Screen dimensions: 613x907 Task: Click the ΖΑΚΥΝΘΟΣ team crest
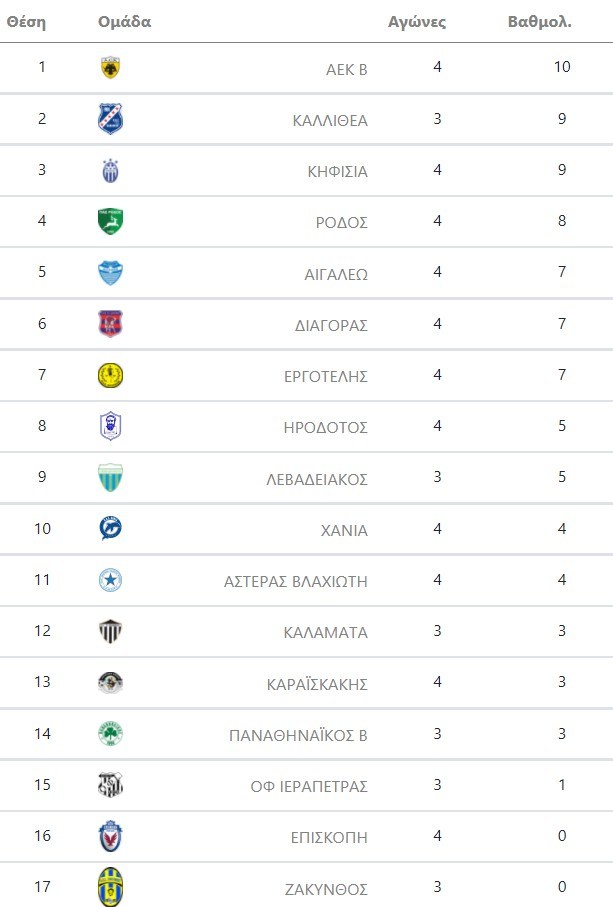pyautogui.click(x=111, y=887)
